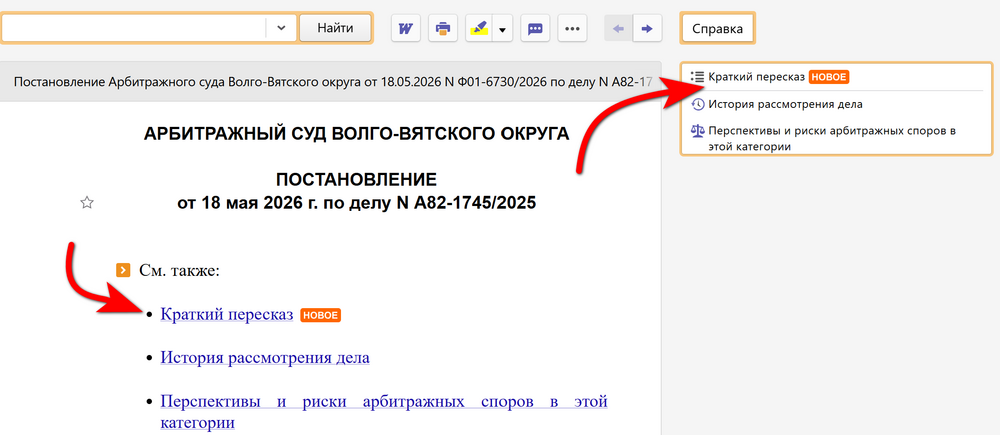Click the list icon beside Краткий пересказ

(x=697, y=77)
